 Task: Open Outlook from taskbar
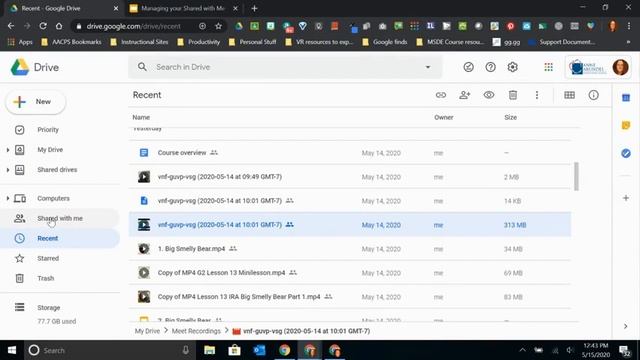point(260,350)
